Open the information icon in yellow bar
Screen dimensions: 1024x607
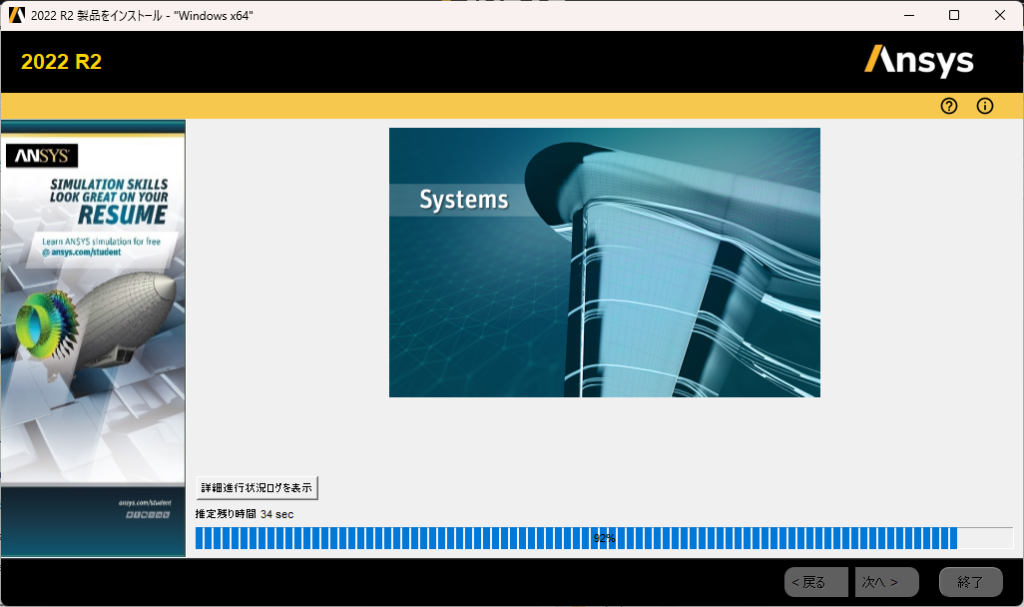pyautogui.click(x=985, y=106)
